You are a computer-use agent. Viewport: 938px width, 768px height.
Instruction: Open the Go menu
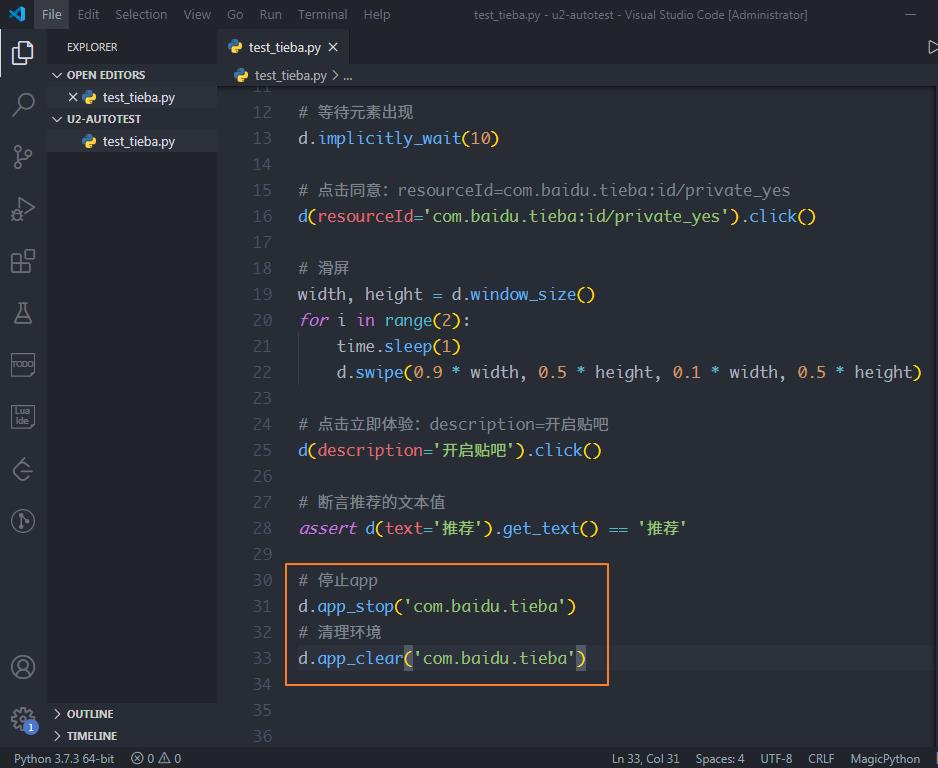click(235, 14)
